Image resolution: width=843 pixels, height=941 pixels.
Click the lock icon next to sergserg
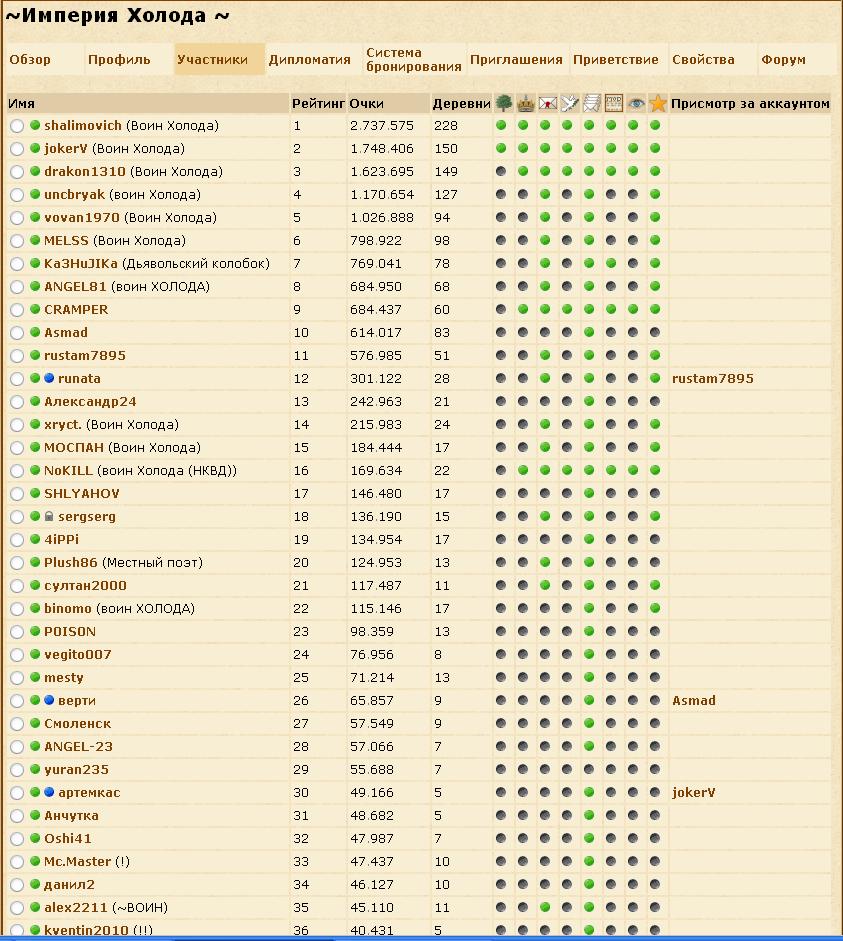pos(49,516)
